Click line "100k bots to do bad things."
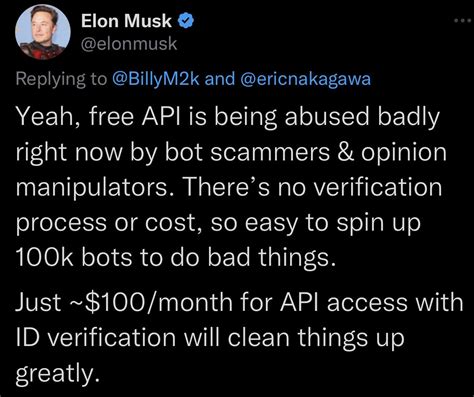 click(x=175, y=257)
